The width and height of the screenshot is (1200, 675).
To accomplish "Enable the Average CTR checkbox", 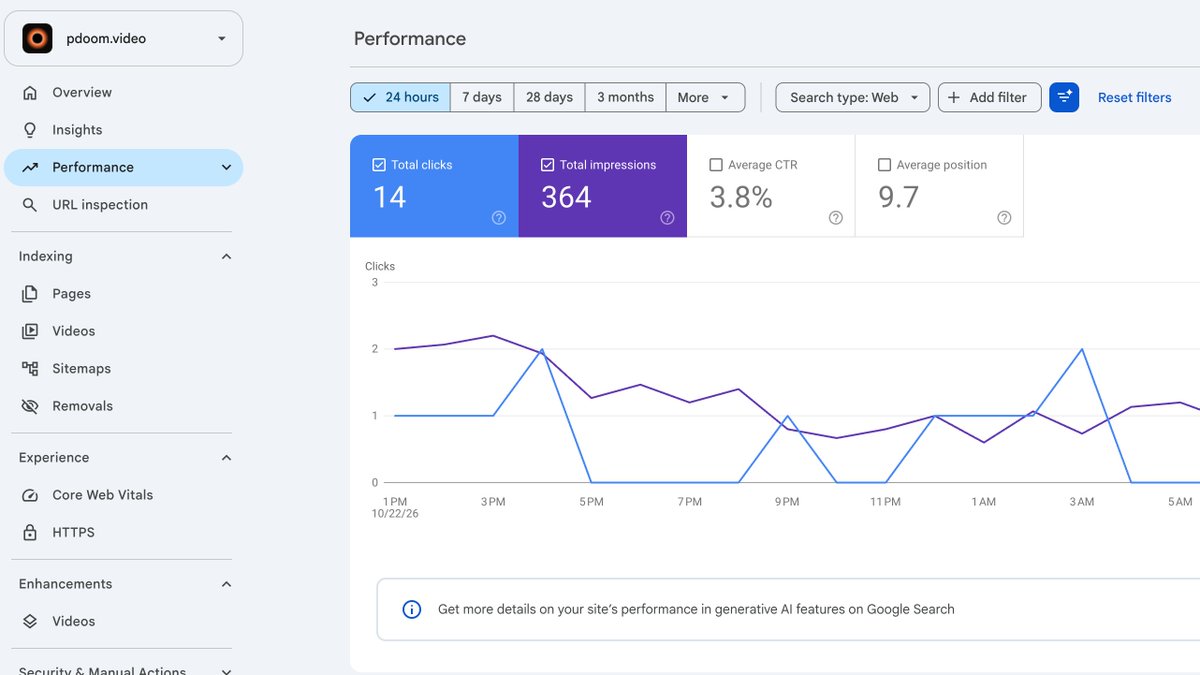I will 716,165.
